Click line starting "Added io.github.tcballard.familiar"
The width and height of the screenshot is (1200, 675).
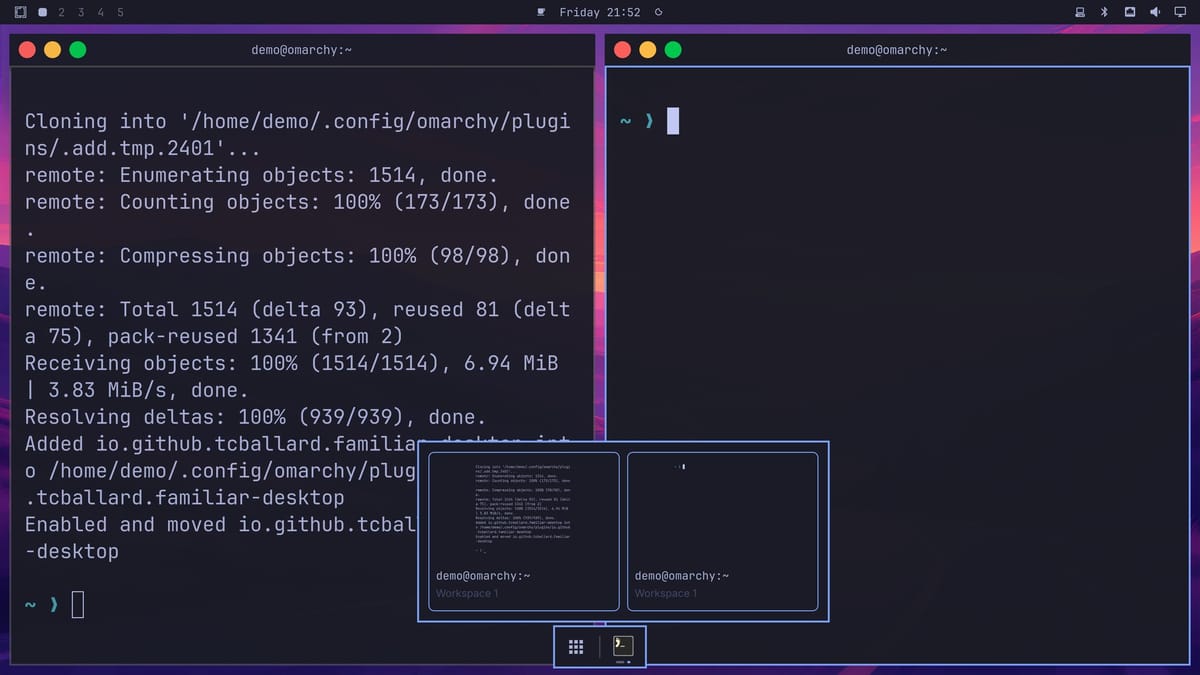pos(220,445)
